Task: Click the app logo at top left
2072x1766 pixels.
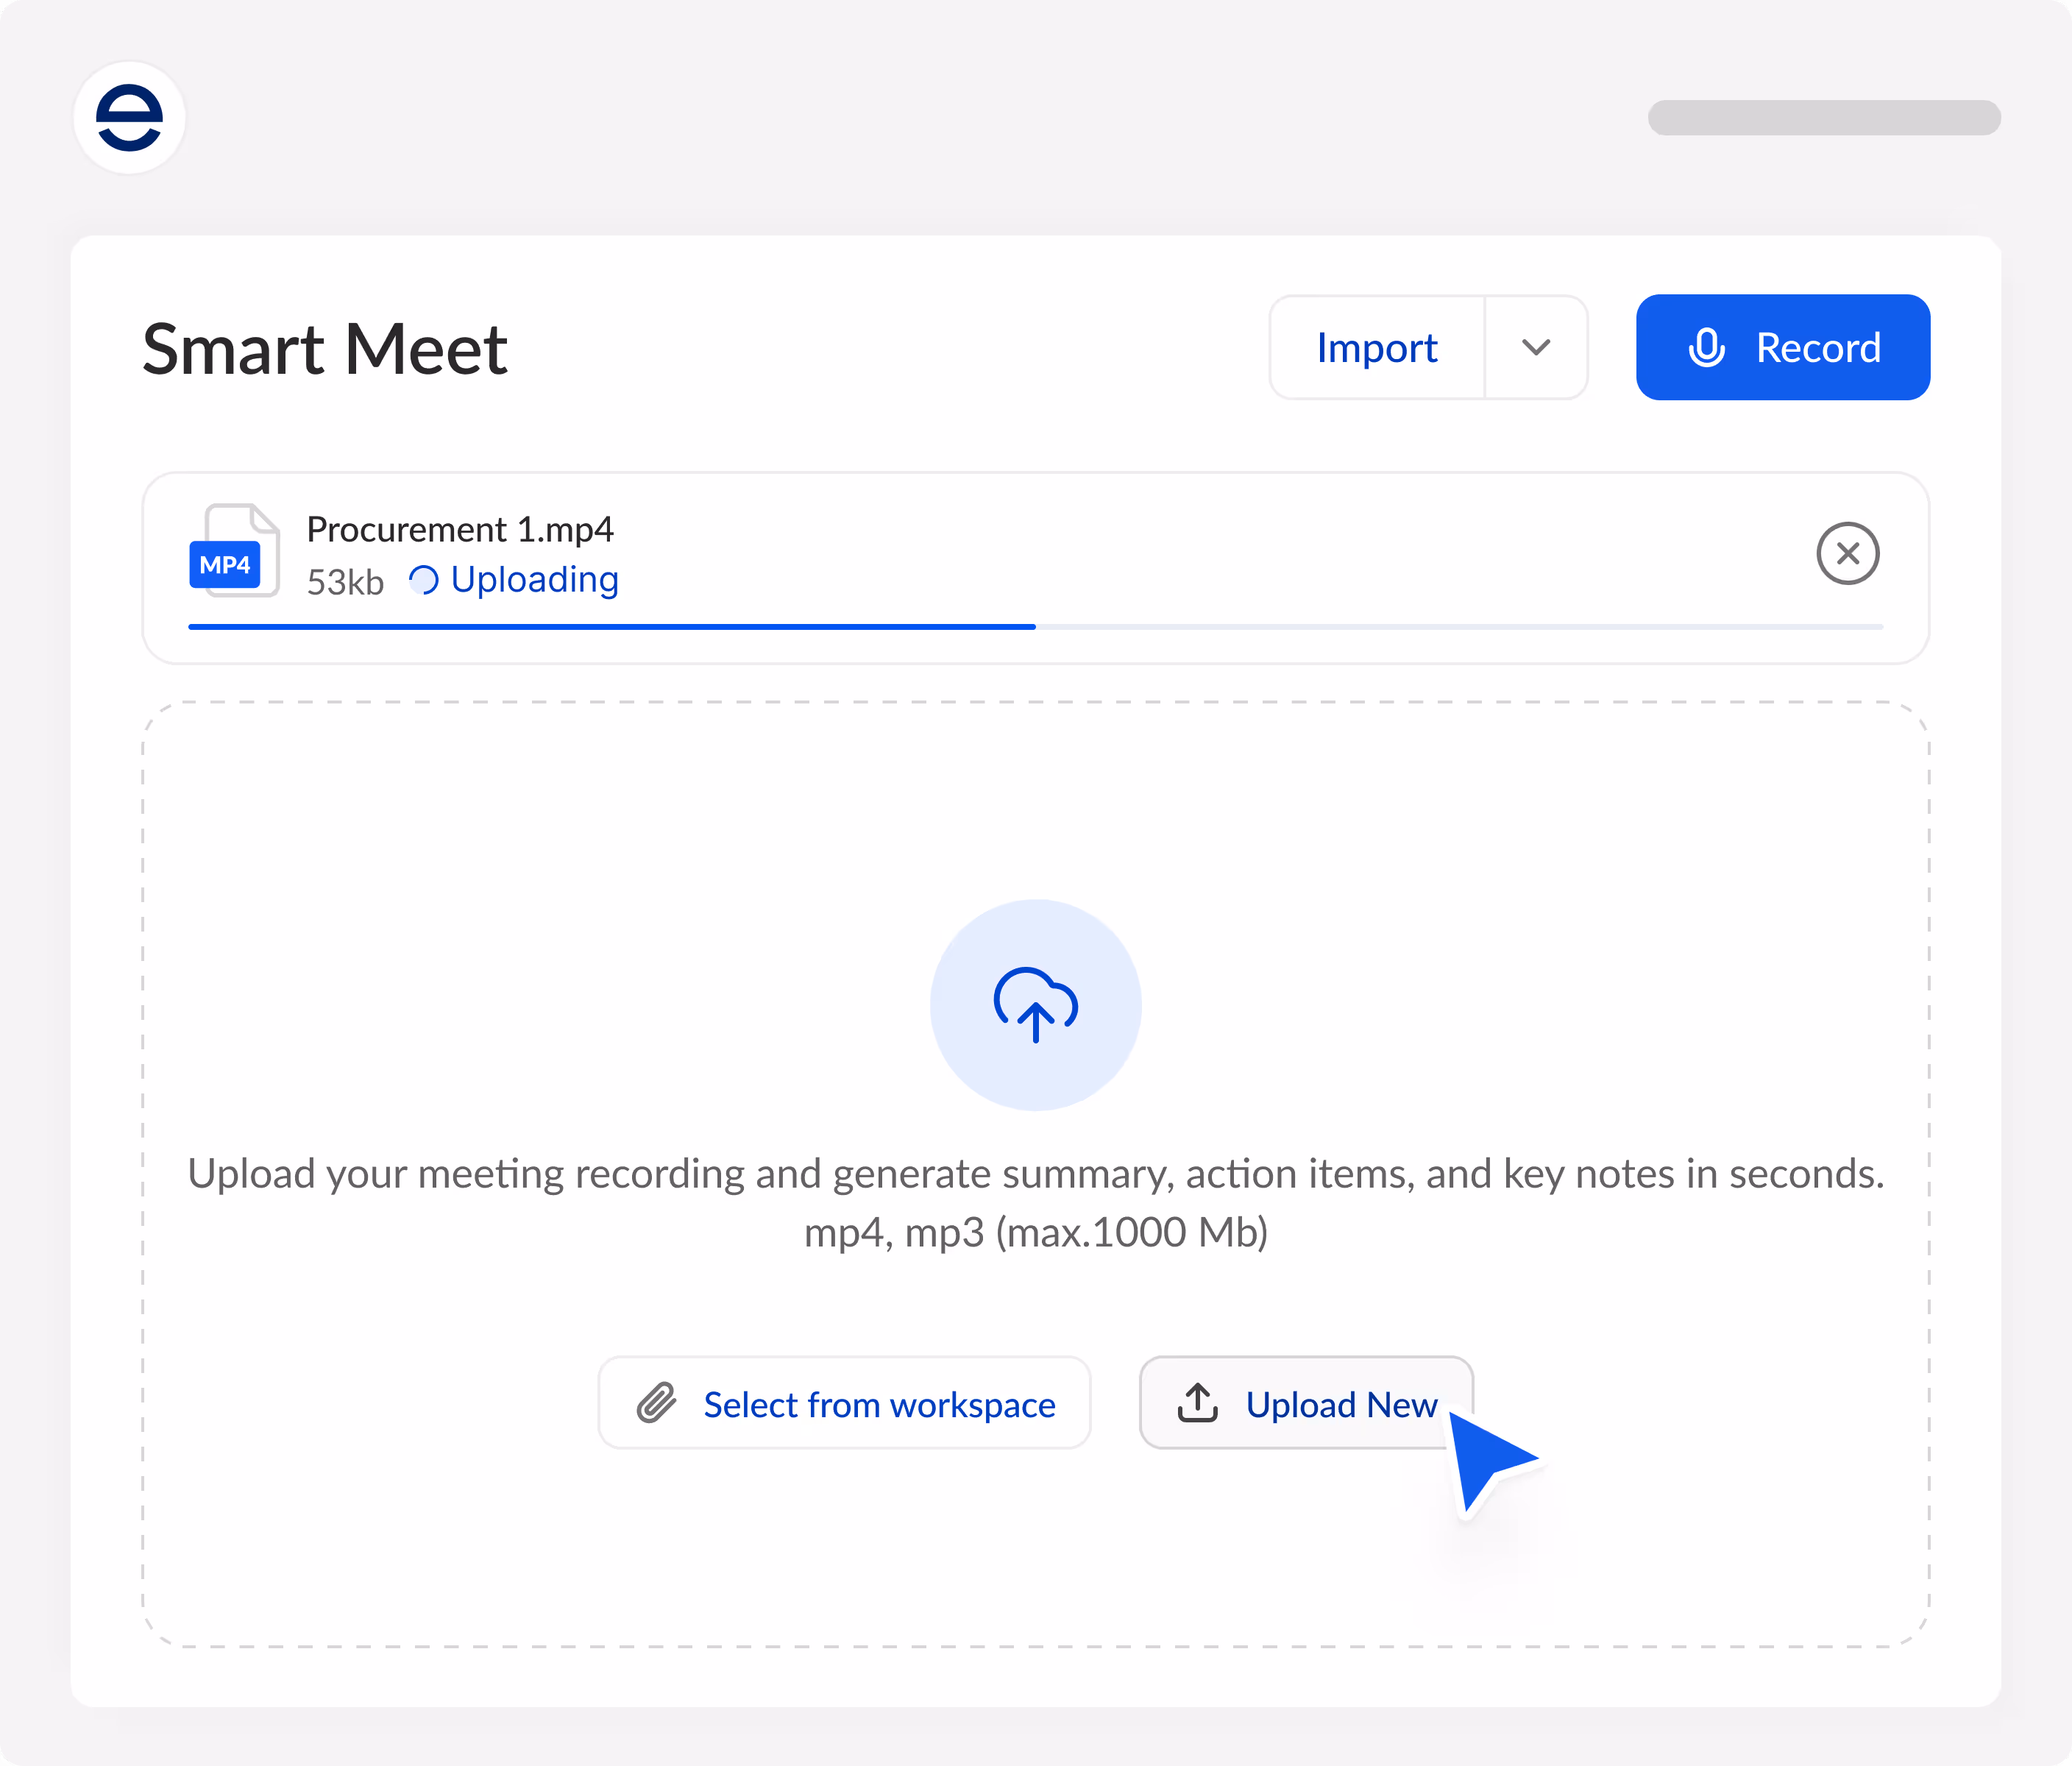Action: [129, 118]
